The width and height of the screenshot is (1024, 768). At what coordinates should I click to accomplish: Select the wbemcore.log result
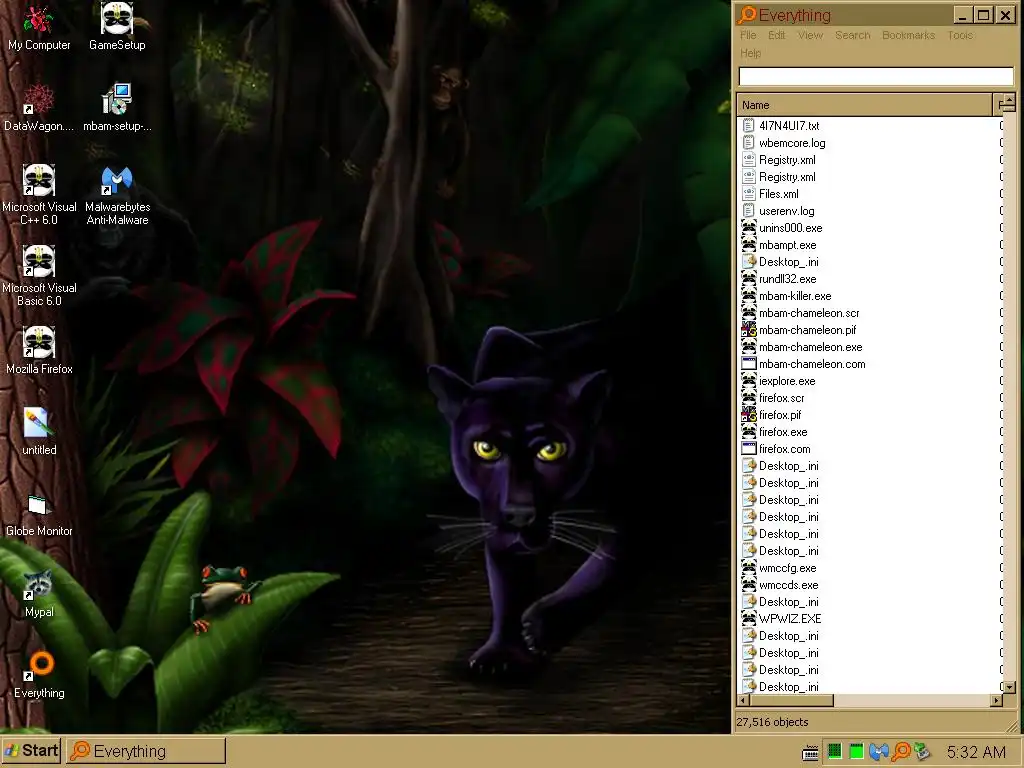[x=792, y=143]
